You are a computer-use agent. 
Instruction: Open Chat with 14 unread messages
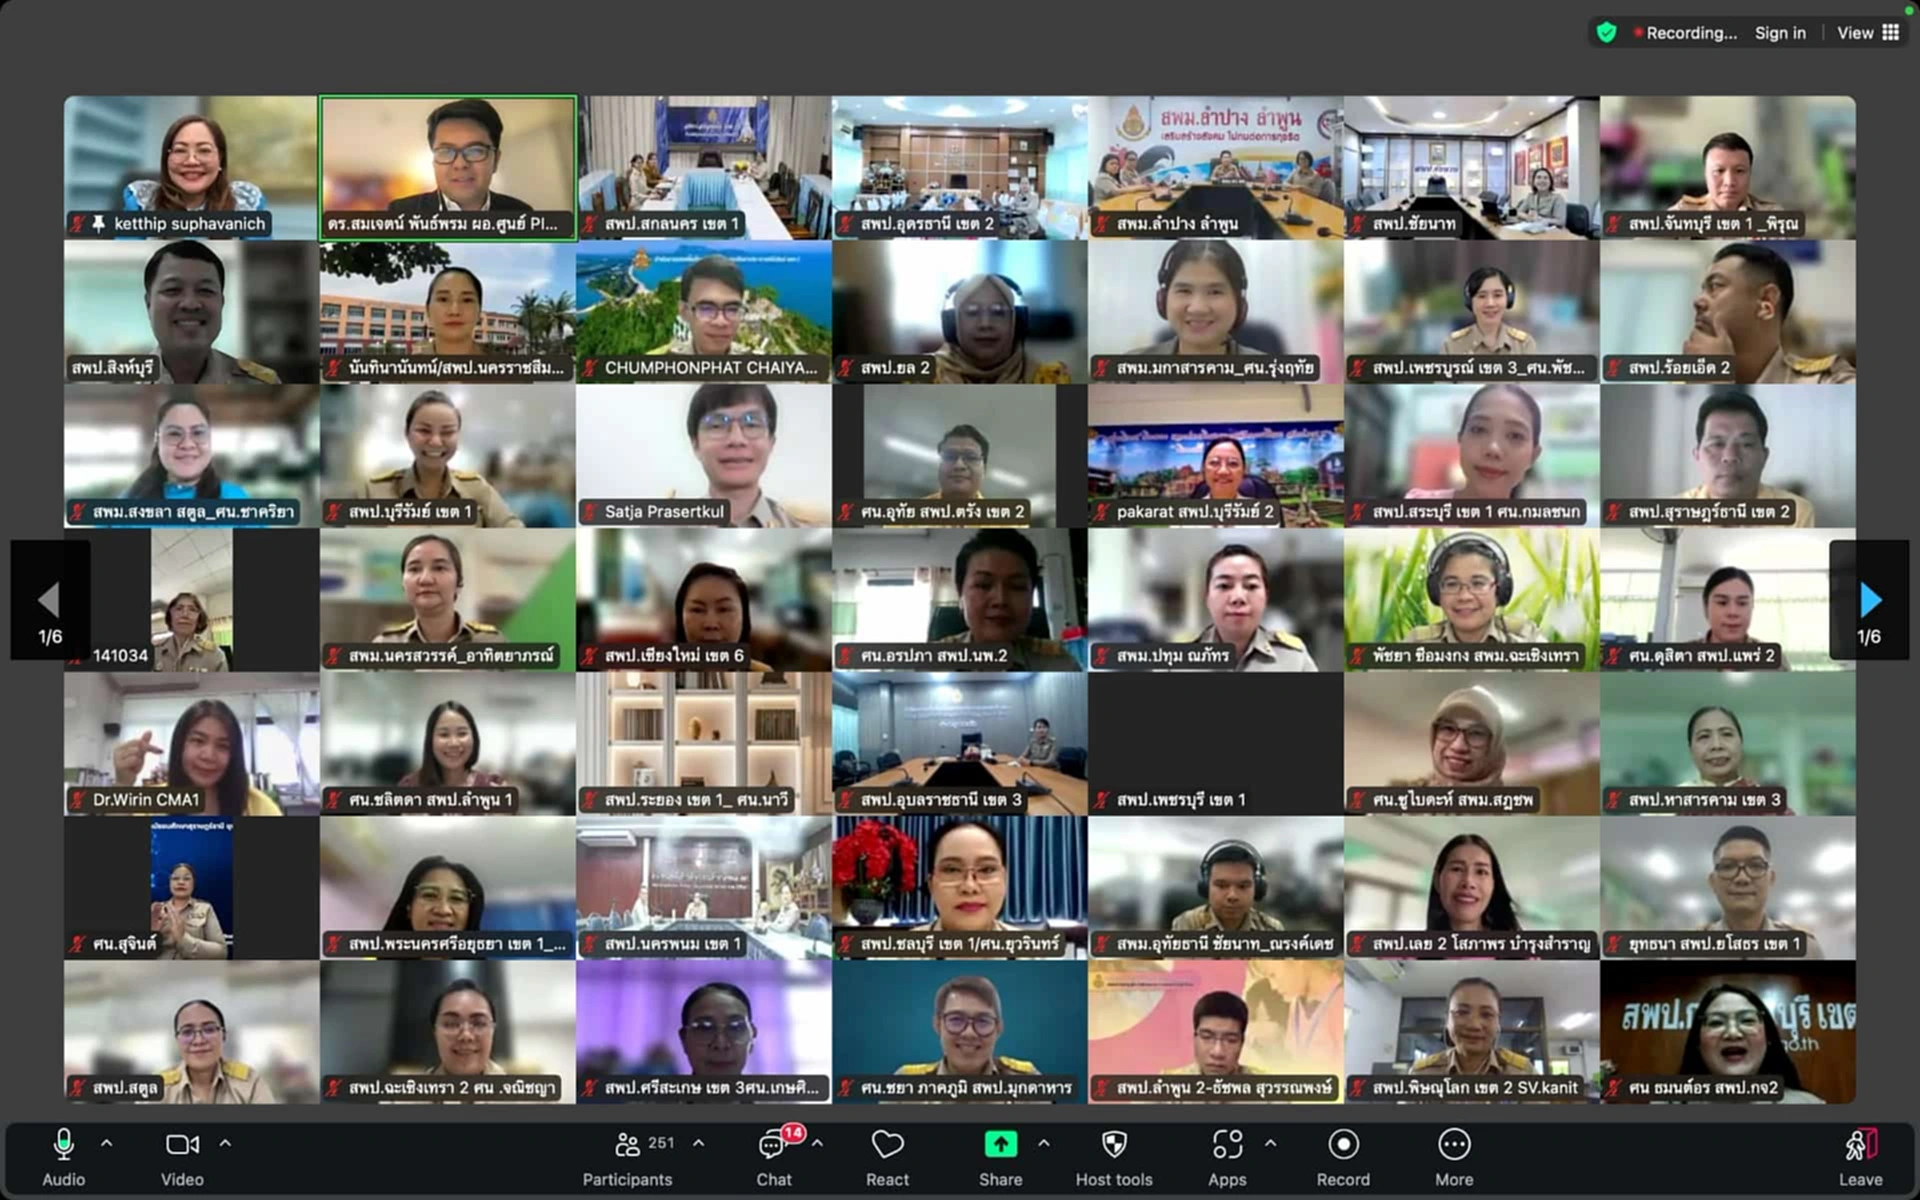(773, 1146)
